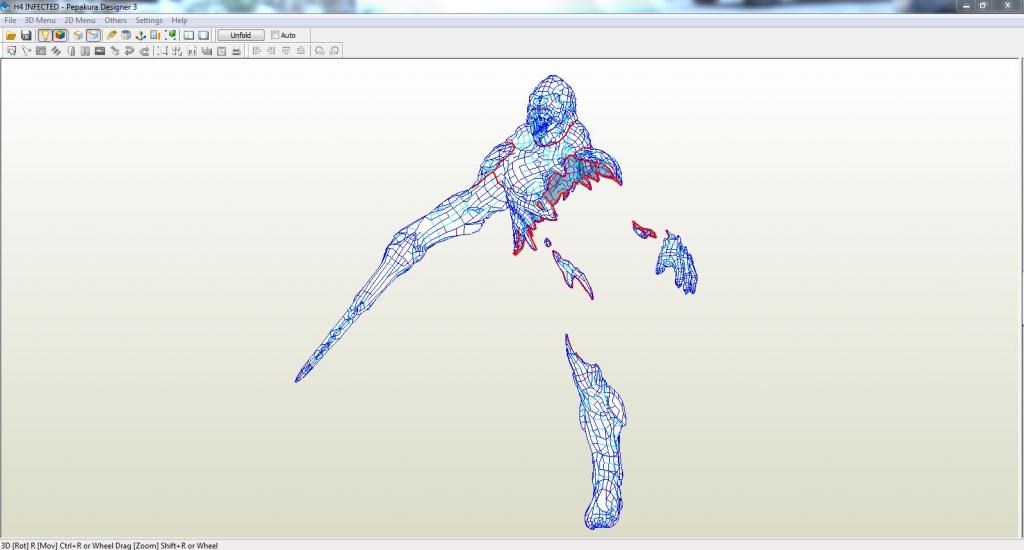Toggle the pressed envelope-like edge display button
Screen dimensions: 1024x550
tap(93, 35)
